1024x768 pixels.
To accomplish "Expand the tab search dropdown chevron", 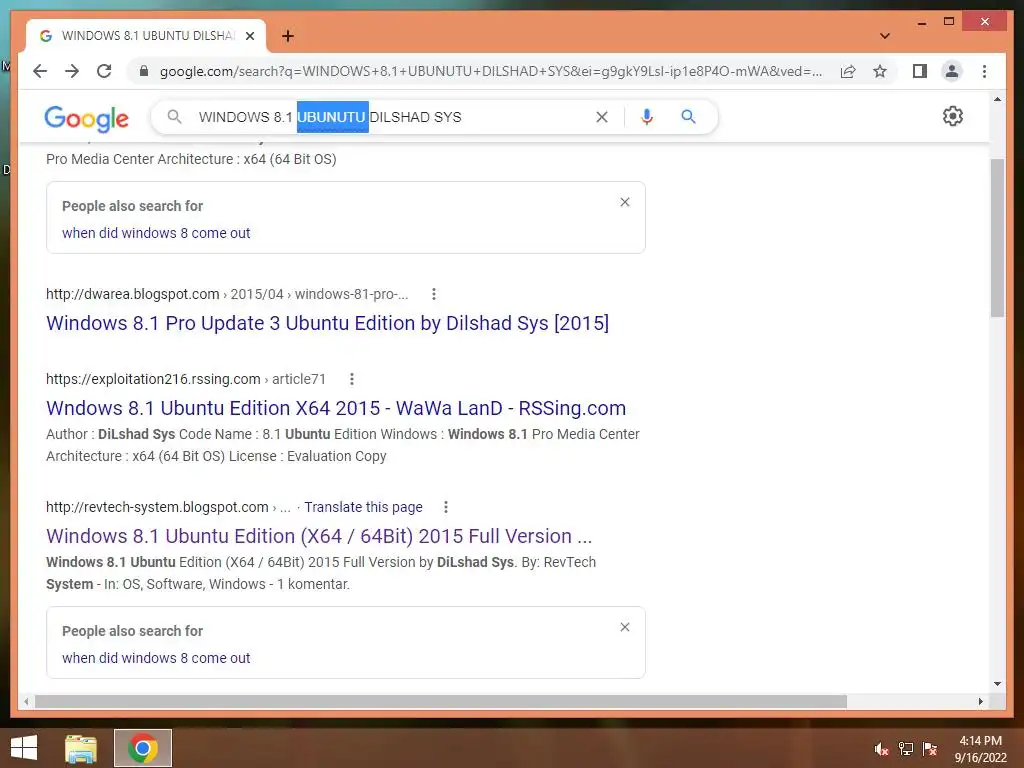I will tap(884, 36).
